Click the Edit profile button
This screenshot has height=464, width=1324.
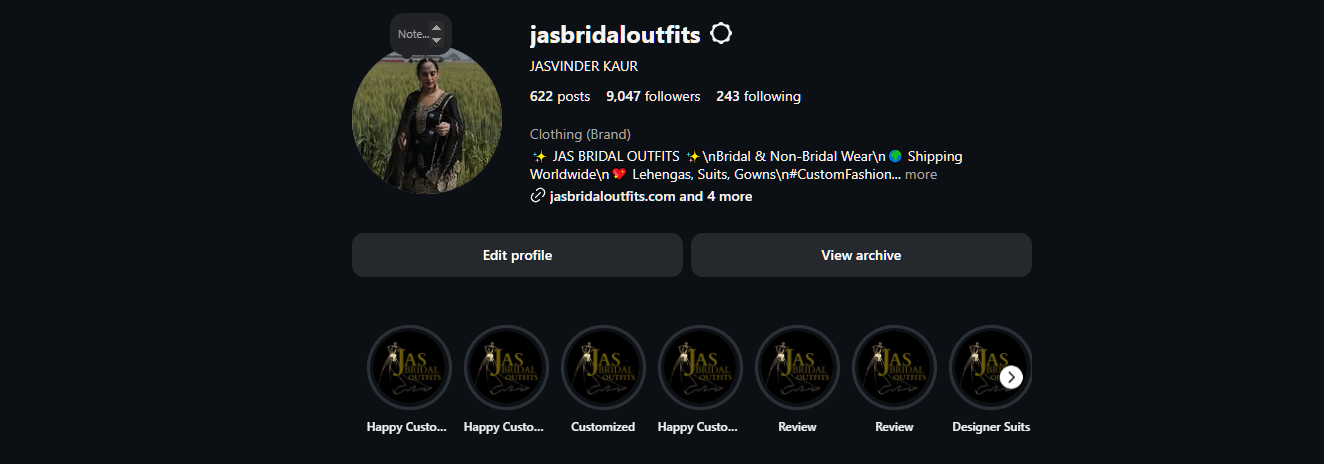click(x=517, y=255)
